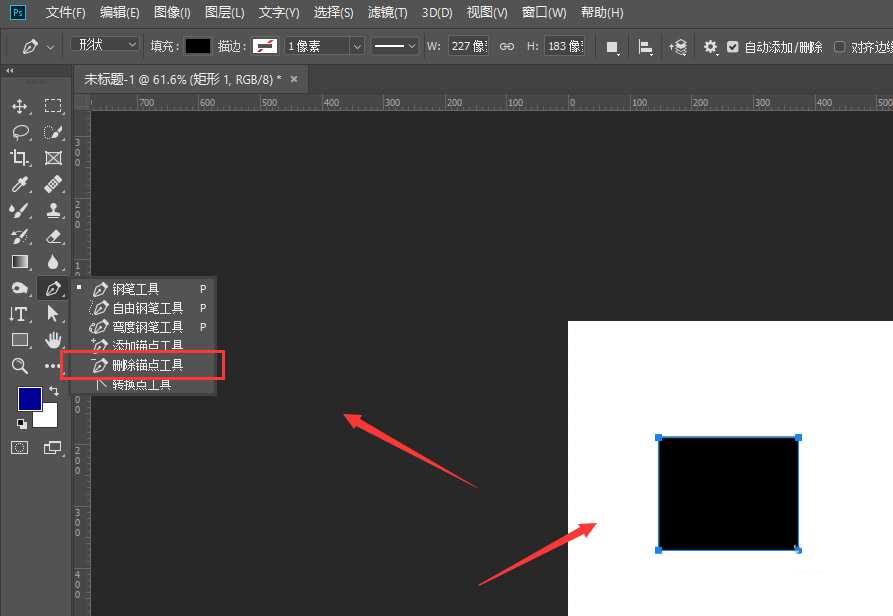The width and height of the screenshot is (893, 616).
Task: Select the Clone Stamp tool
Action: [x=53, y=210]
